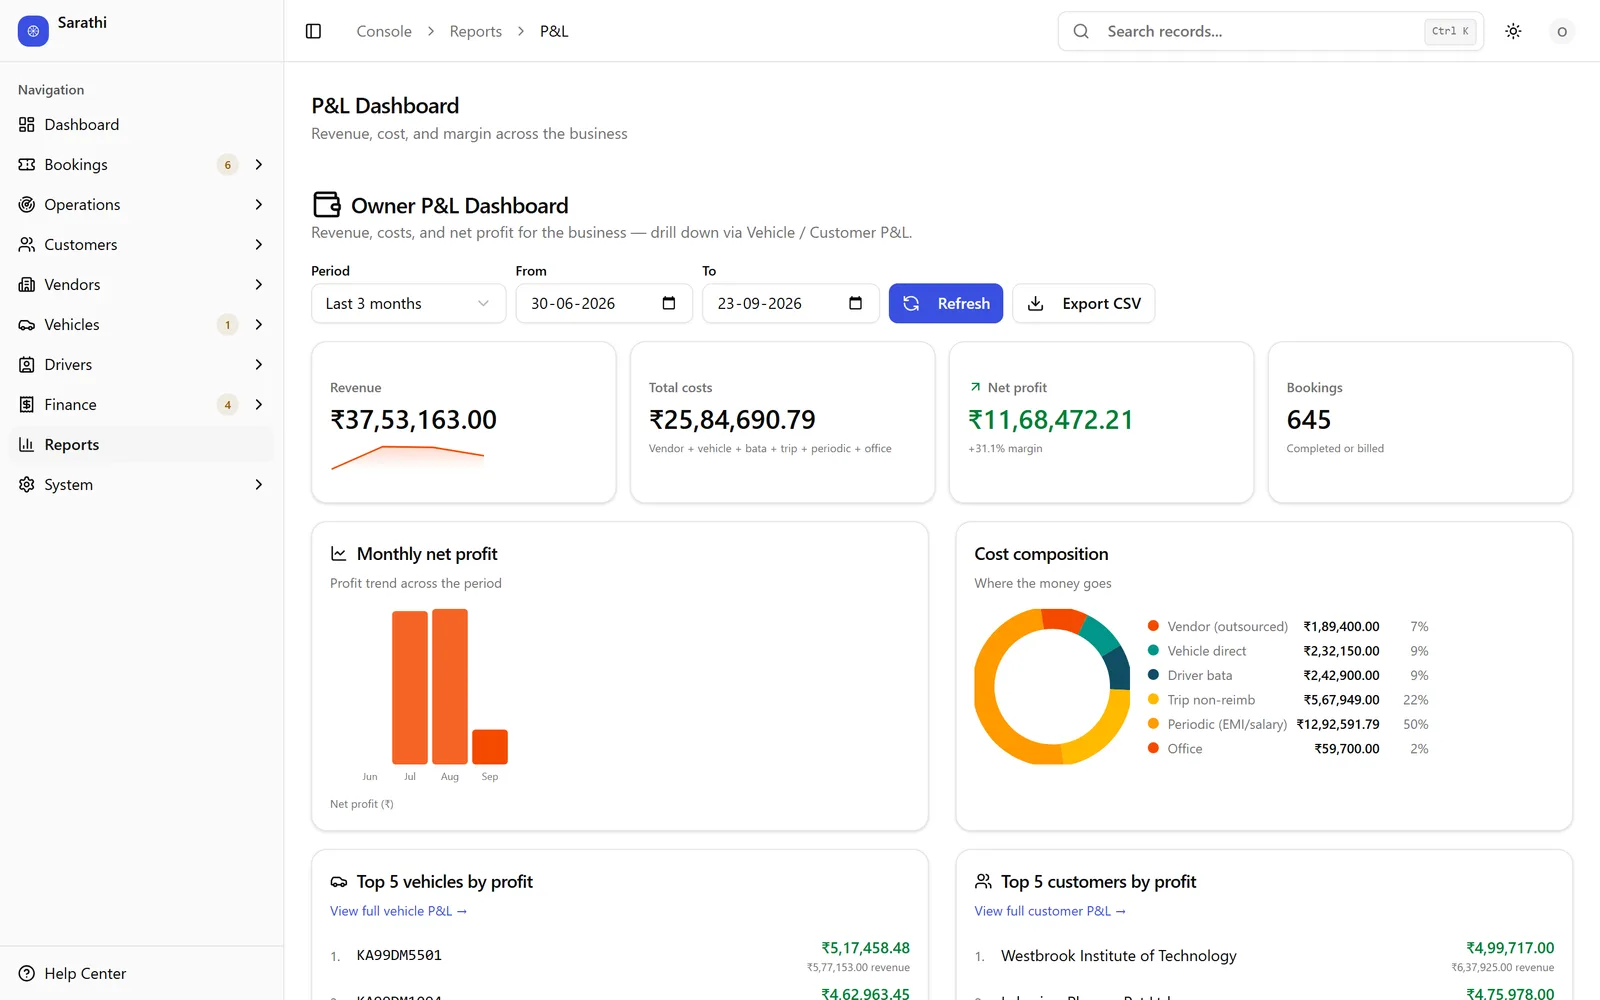1600x1000 pixels.
Task: Click the Vehicles car icon in the sidebar
Action: [27, 324]
